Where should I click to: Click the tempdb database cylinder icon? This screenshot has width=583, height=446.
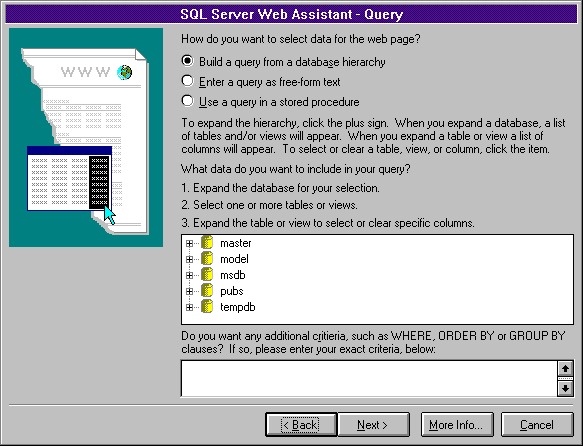tap(207, 307)
